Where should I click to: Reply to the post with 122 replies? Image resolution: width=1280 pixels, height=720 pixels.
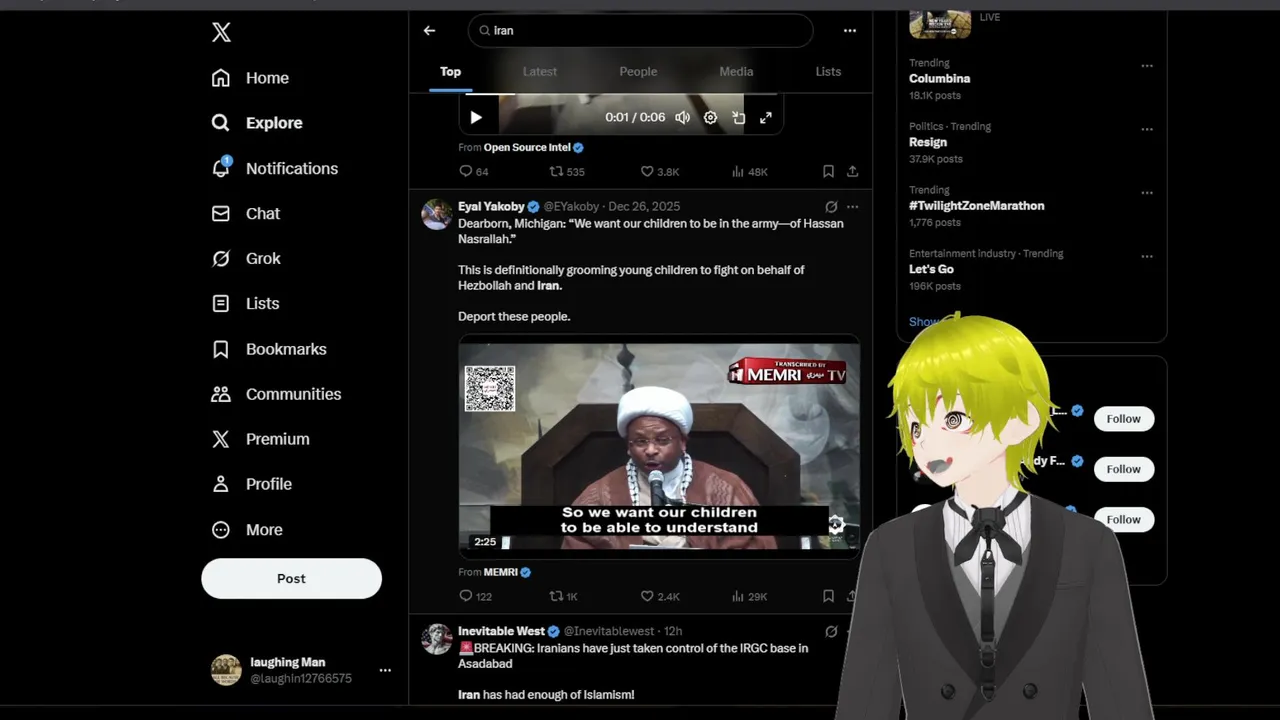pyautogui.click(x=475, y=596)
